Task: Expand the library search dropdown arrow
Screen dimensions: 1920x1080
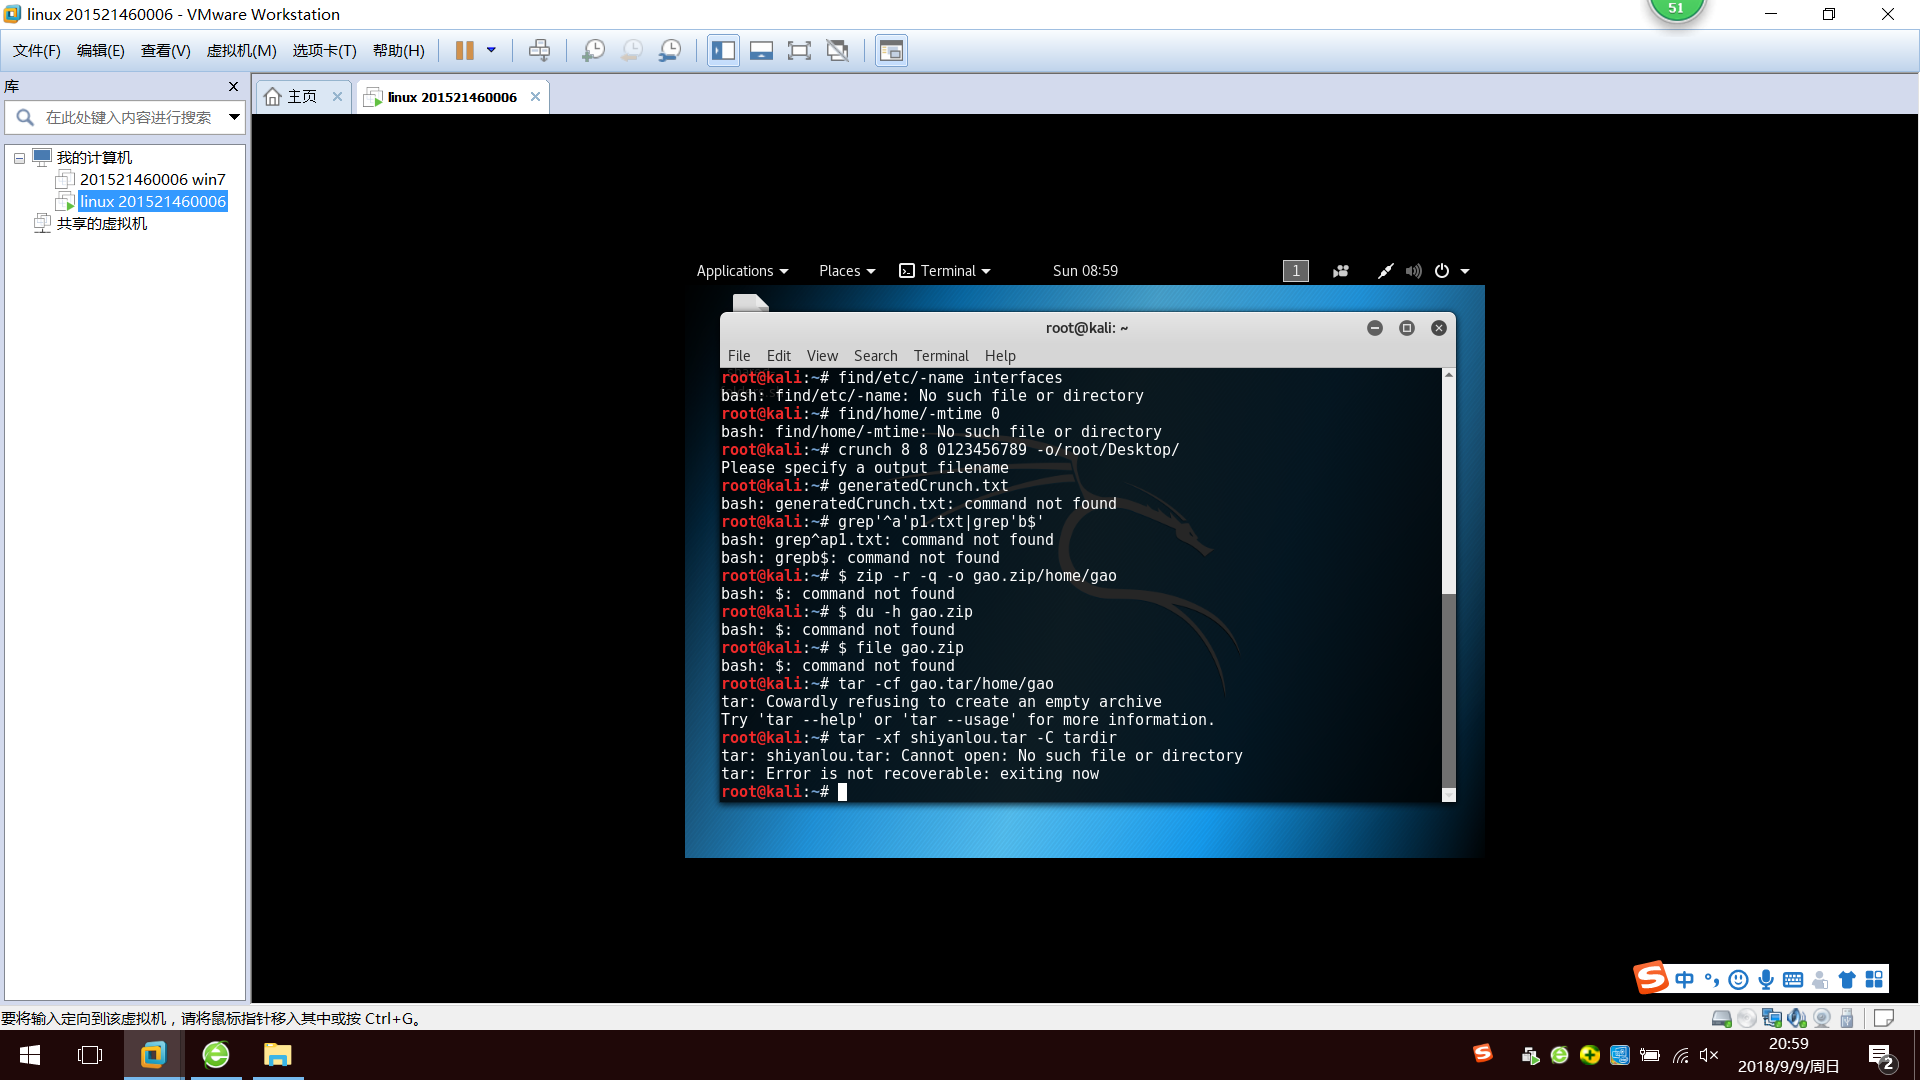Action: [x=234, y=118]
